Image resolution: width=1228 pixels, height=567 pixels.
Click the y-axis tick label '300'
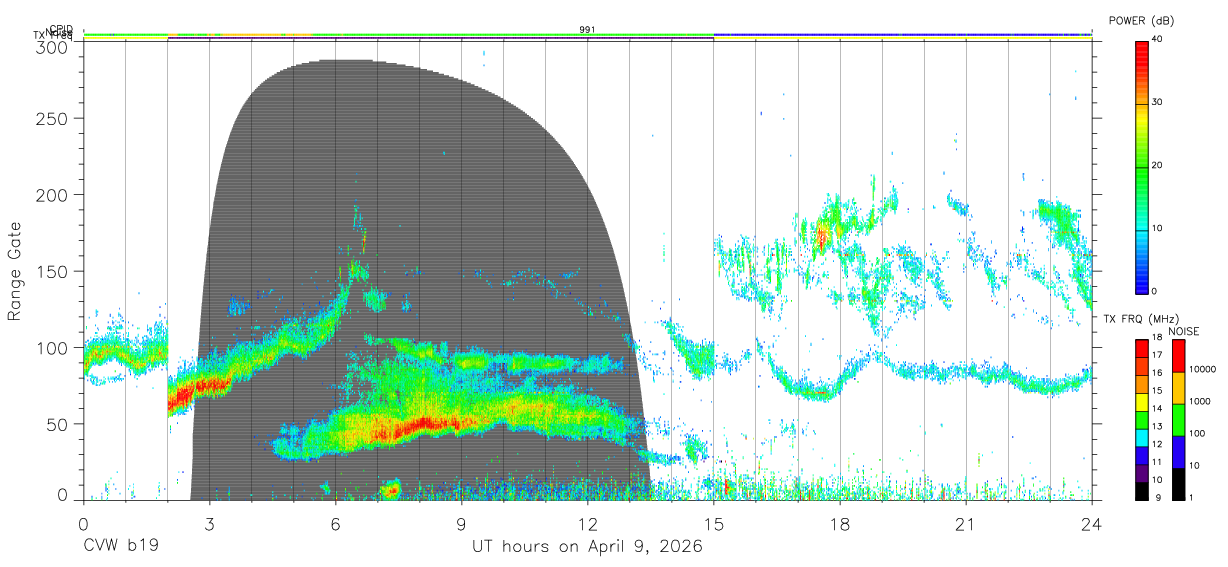point(54,47)
